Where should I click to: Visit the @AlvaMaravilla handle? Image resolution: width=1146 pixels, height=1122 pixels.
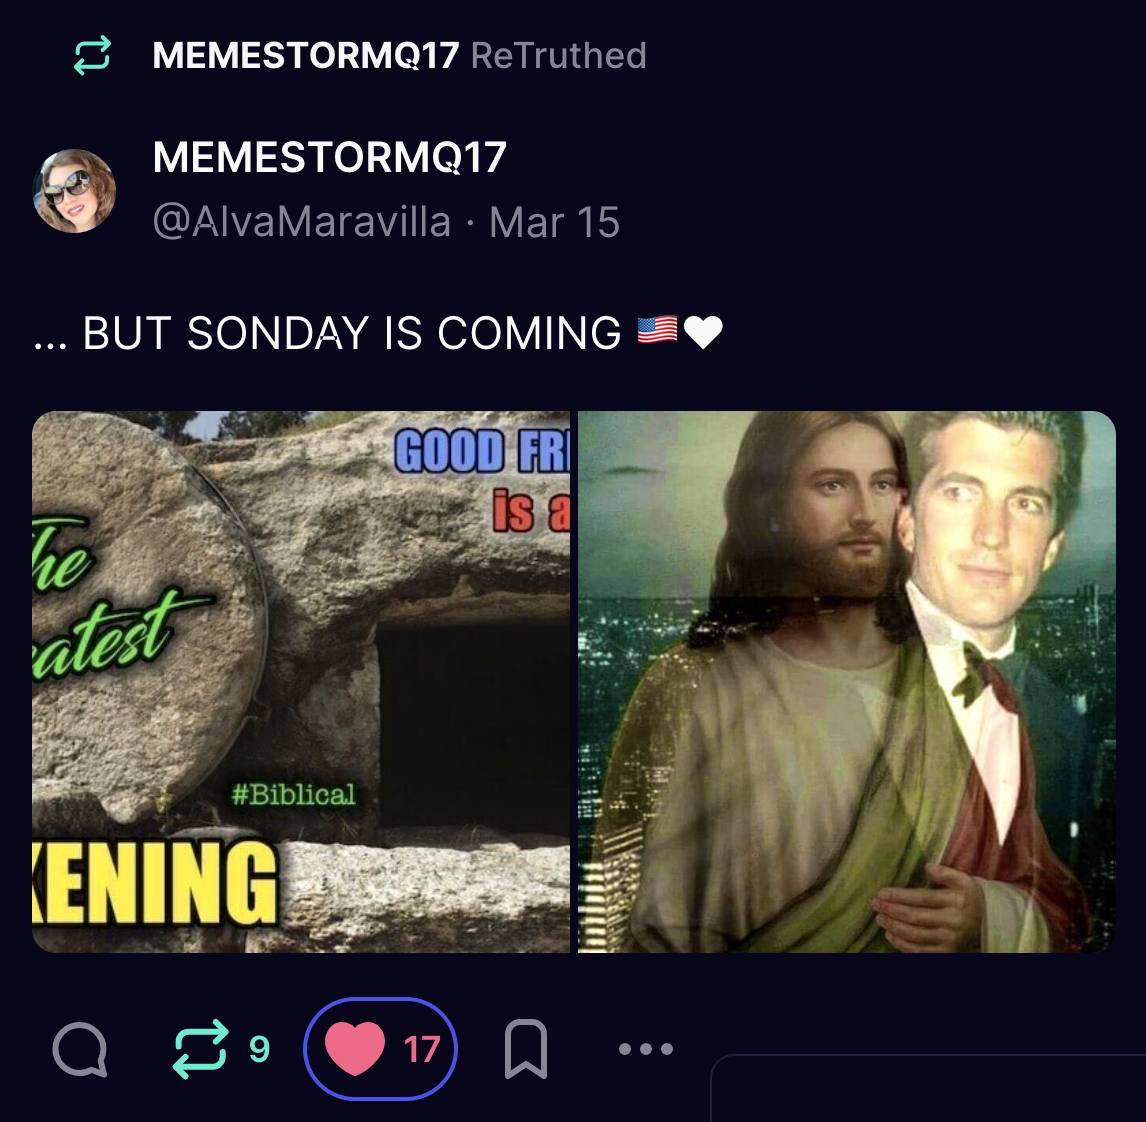coord(302,222)
